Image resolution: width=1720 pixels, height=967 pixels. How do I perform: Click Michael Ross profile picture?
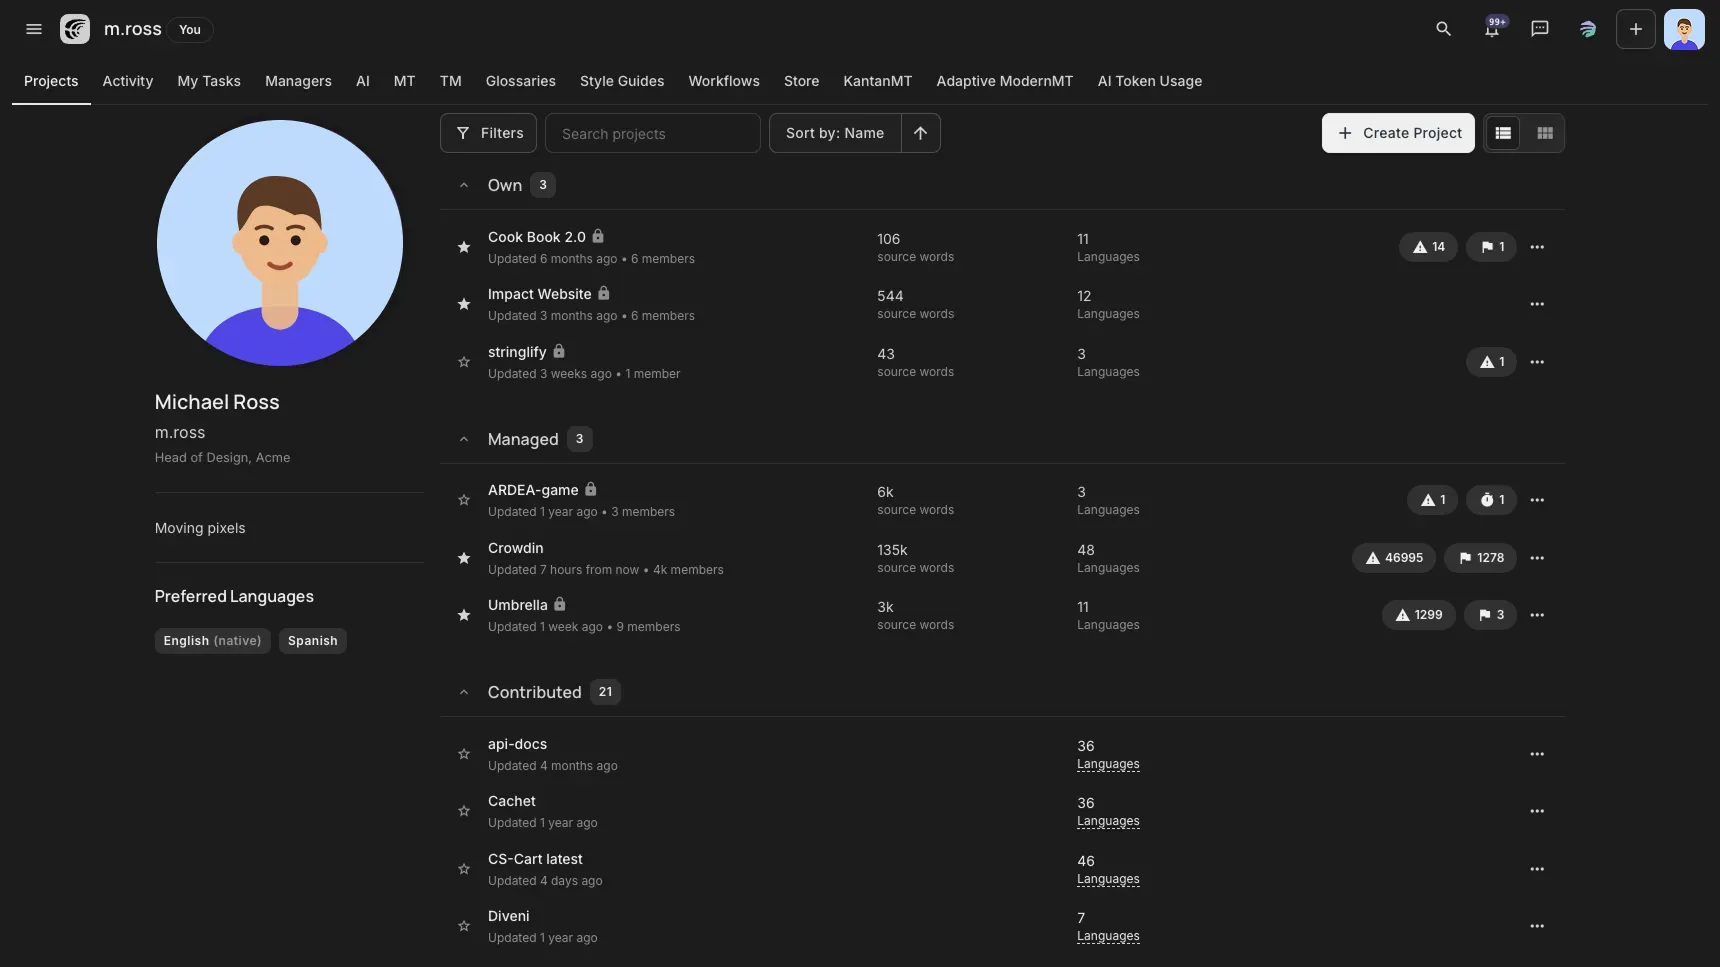pos(280,243)
